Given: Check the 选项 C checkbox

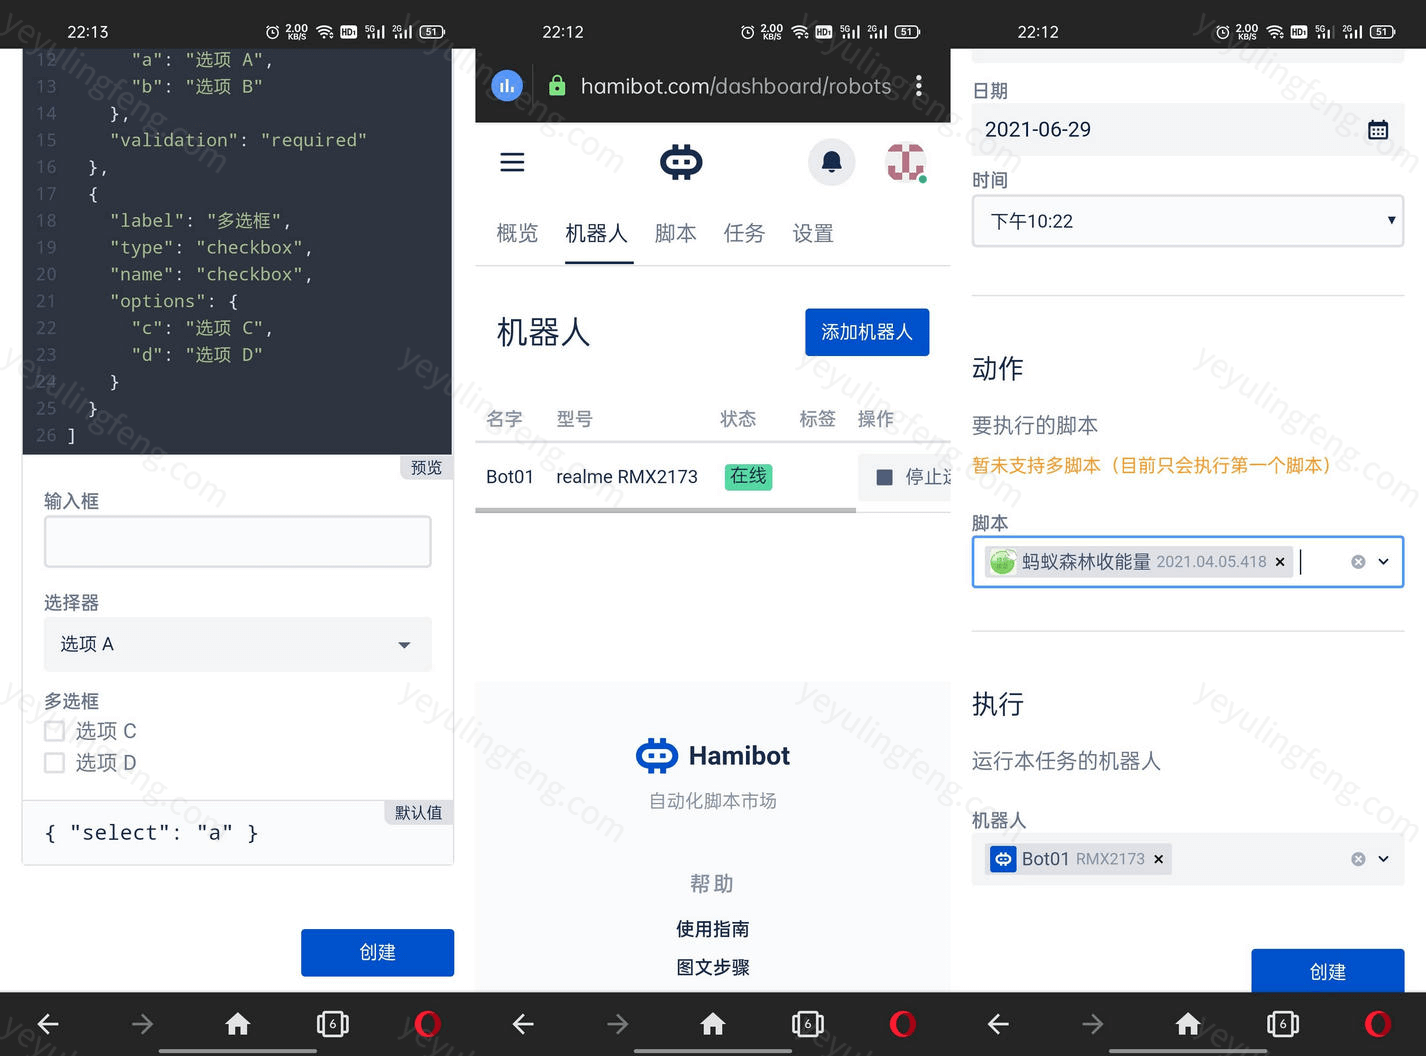Looking at the screenshot, I should [x=55, y=731].
